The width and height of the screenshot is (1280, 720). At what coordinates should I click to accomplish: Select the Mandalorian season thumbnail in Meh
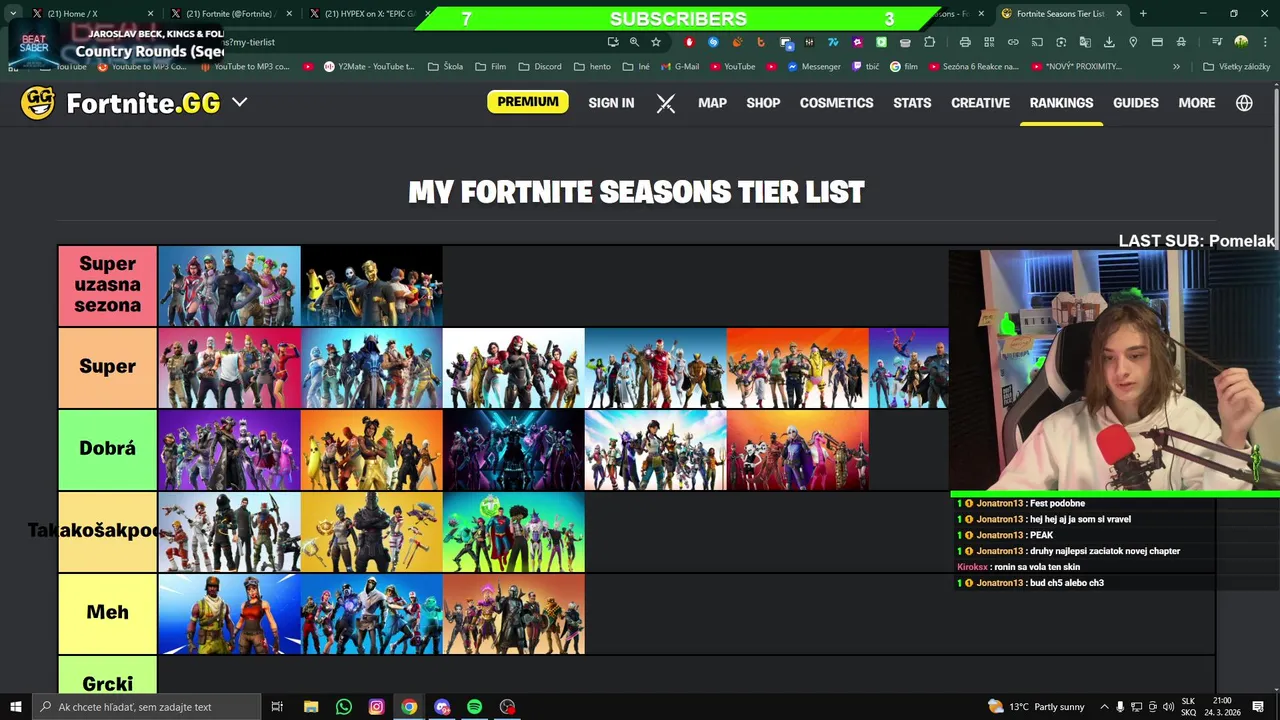click(513, 614)
